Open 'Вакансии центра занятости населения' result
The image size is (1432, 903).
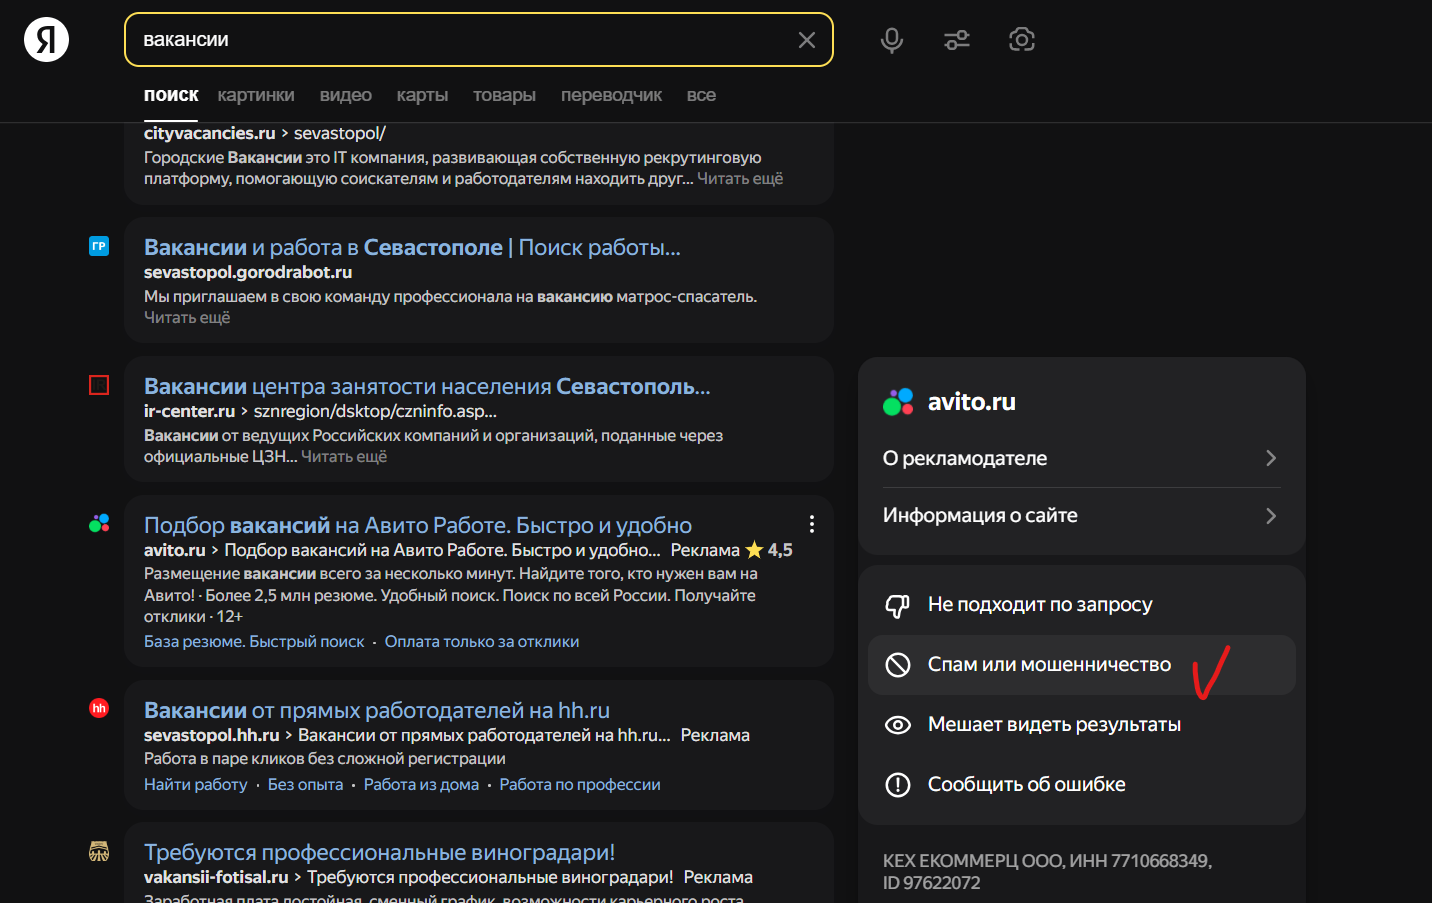click(x=427, y=386)
